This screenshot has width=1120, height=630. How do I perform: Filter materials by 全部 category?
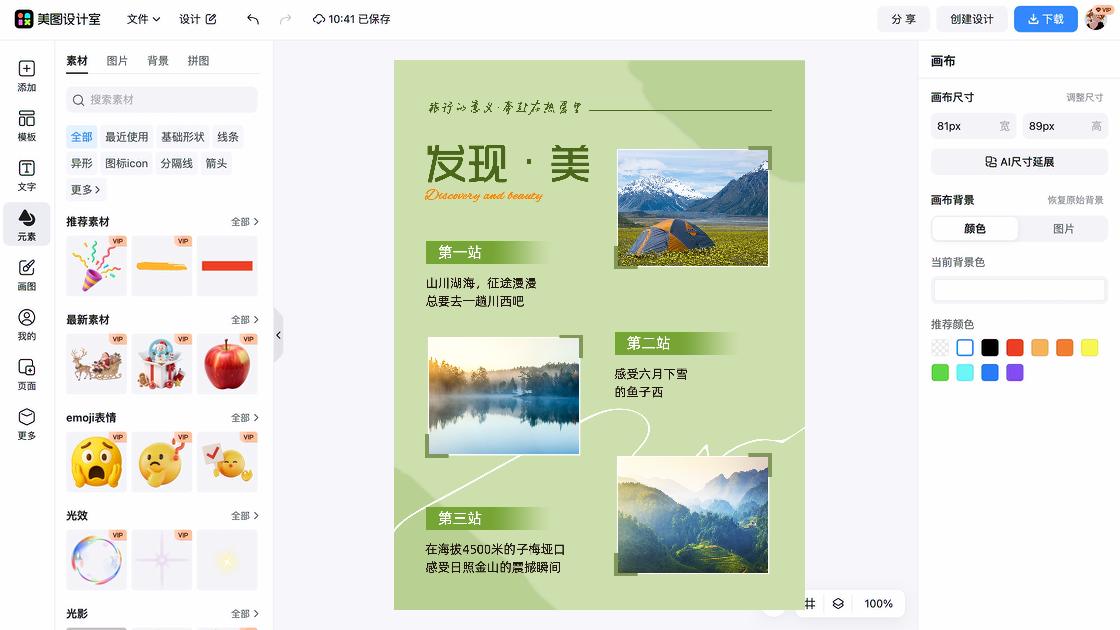click(81, 137)
